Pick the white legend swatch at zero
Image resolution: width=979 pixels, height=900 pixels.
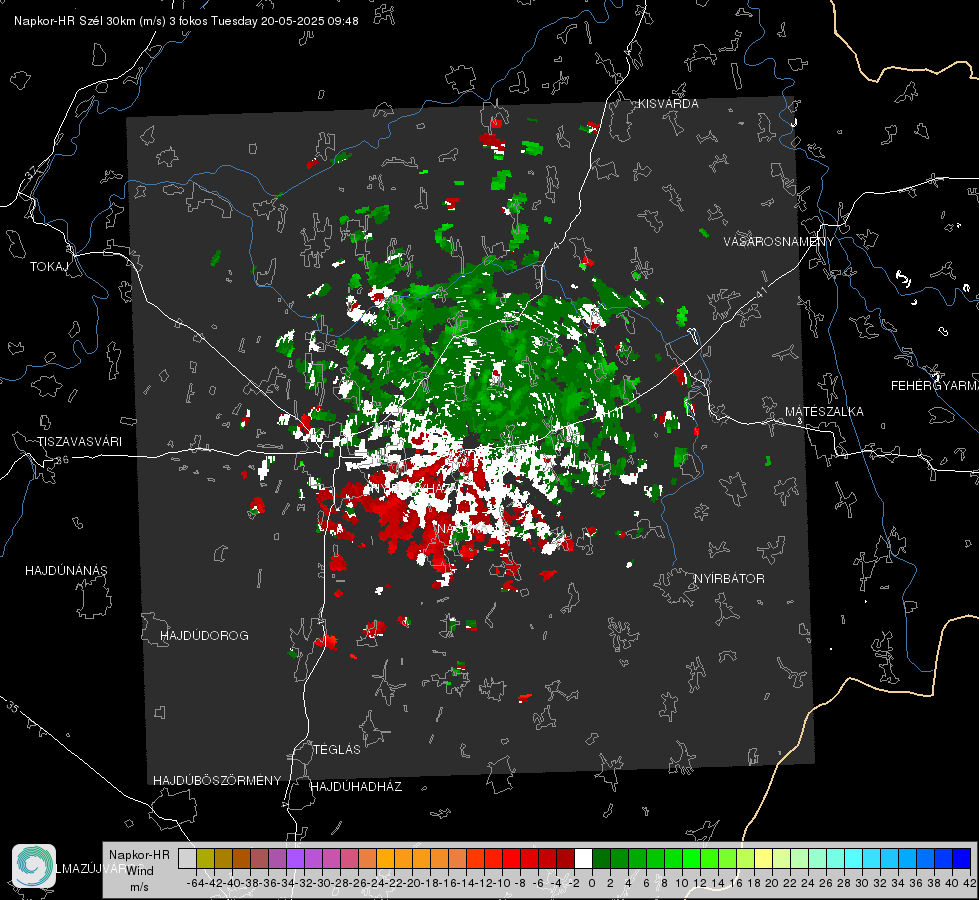(x=584, y=858)
